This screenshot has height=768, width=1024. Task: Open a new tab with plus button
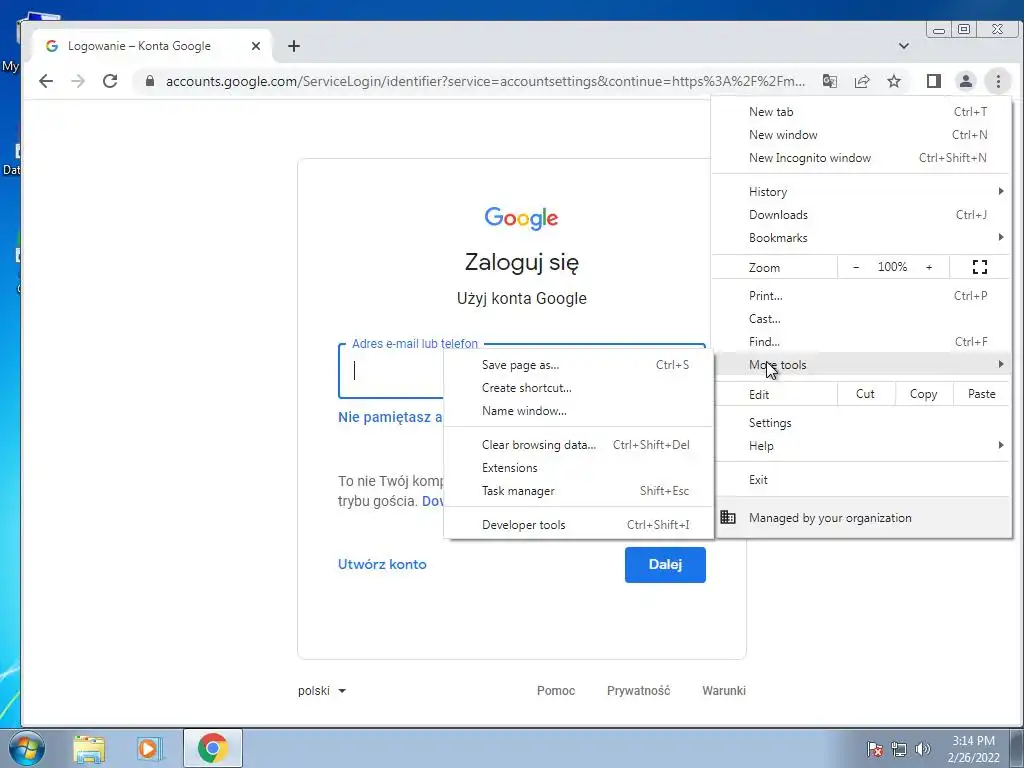pyautogui.click(x=294, y=46)
